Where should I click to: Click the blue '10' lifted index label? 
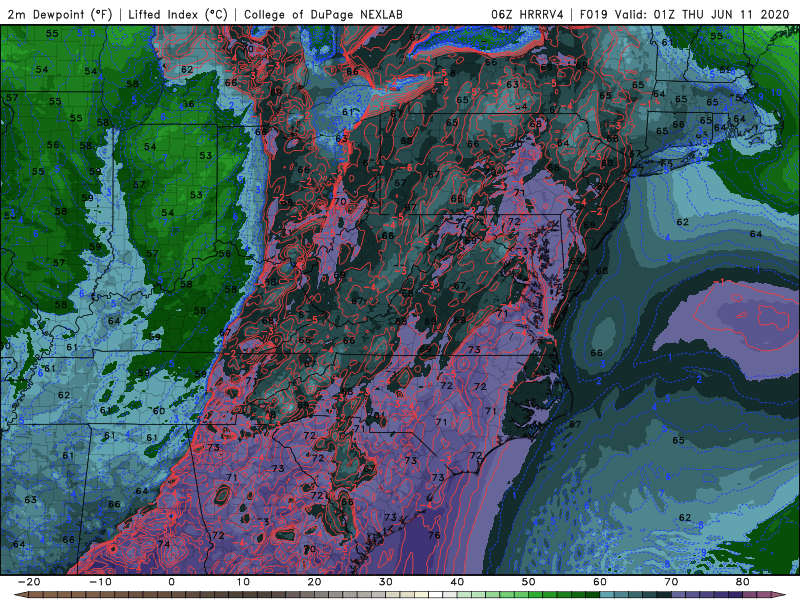776,92
